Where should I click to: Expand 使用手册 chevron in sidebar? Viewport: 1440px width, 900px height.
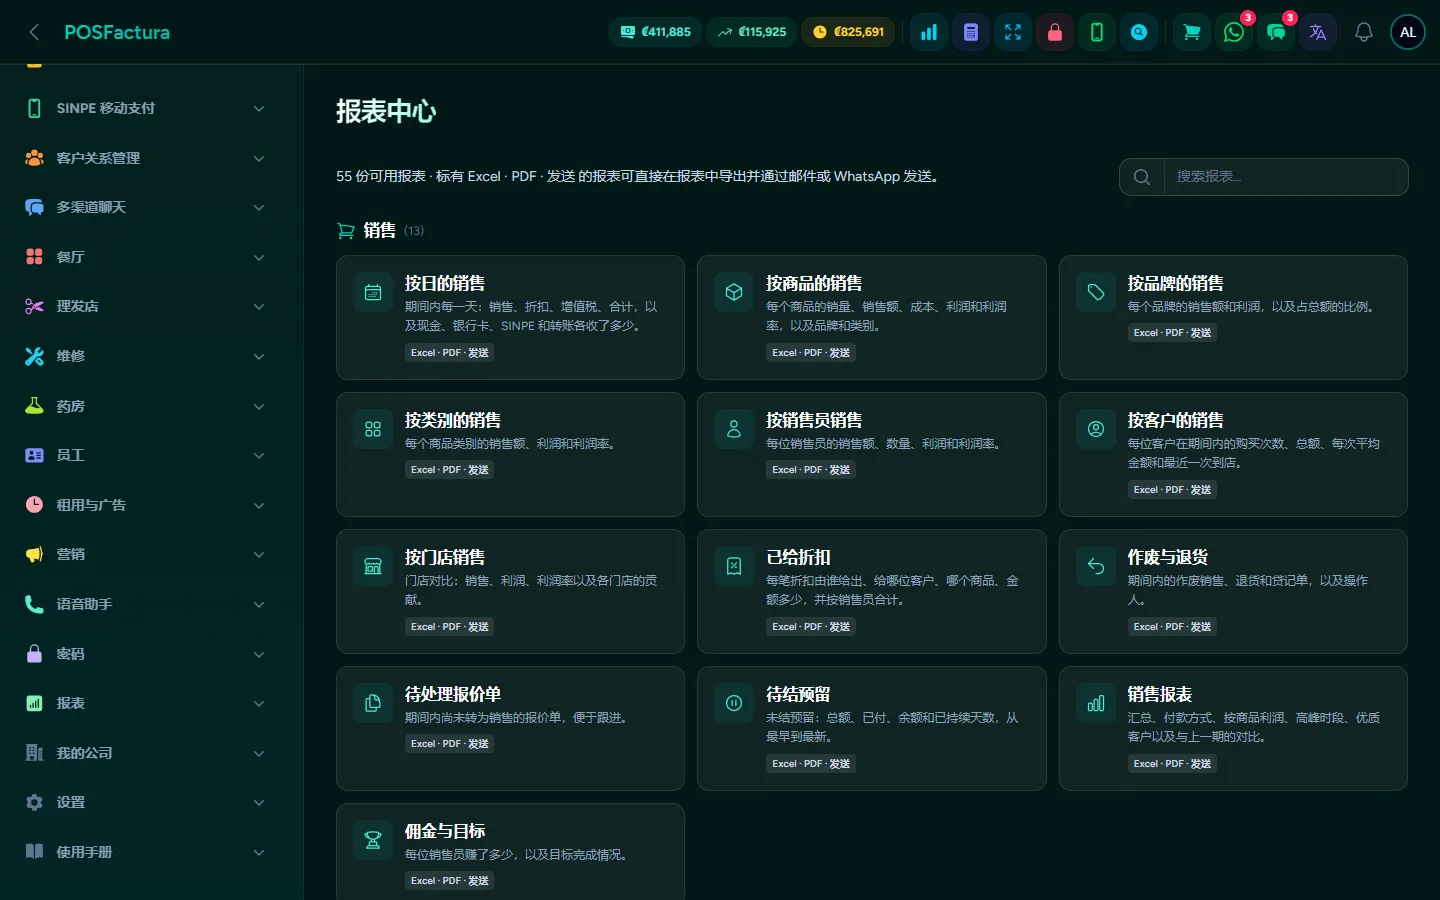coord(259,852)
